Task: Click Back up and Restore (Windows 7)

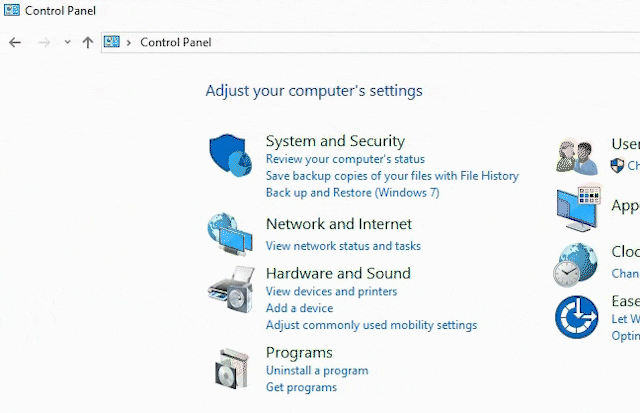Action: pos(352,192)
